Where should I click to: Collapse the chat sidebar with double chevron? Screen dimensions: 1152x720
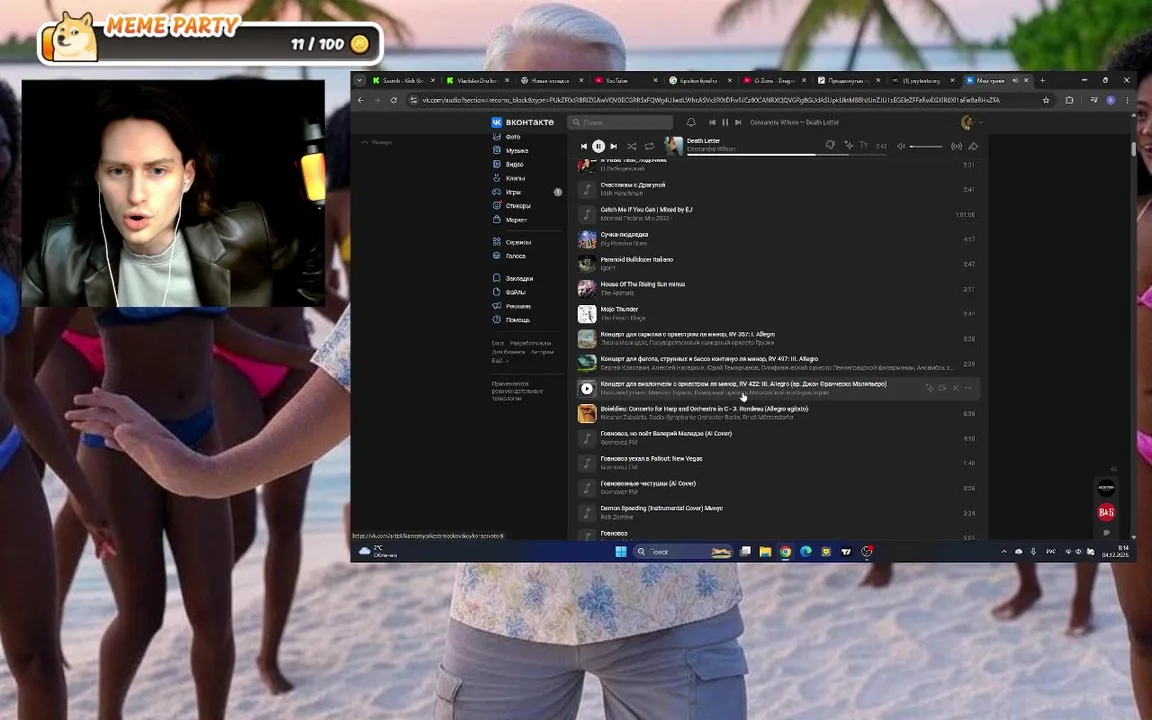tap(1113, 469)
